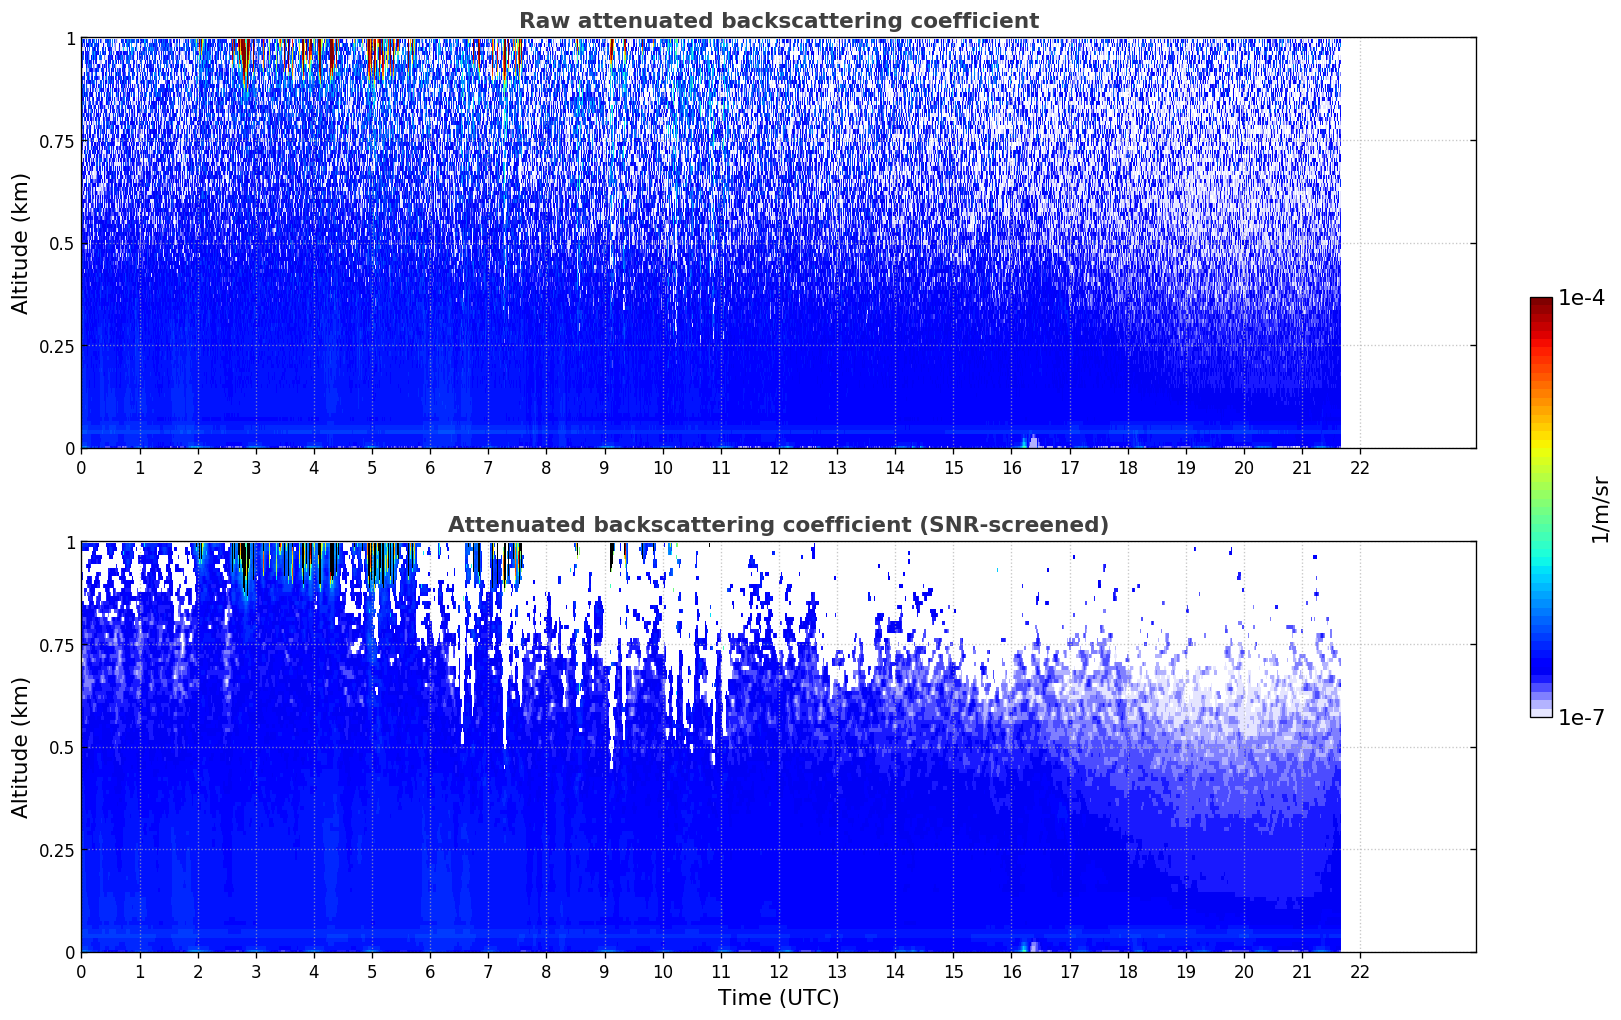This screenshot has width=1621, height=1020.
Task: Click the "Raw attenuated backscattering coefficient" title
Action: 778,21
